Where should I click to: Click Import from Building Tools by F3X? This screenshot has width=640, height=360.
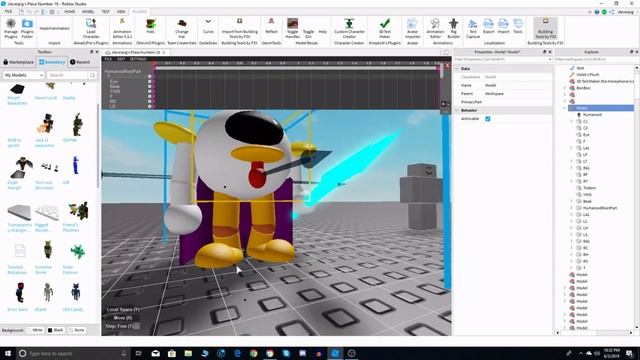[x=240, y=28]
